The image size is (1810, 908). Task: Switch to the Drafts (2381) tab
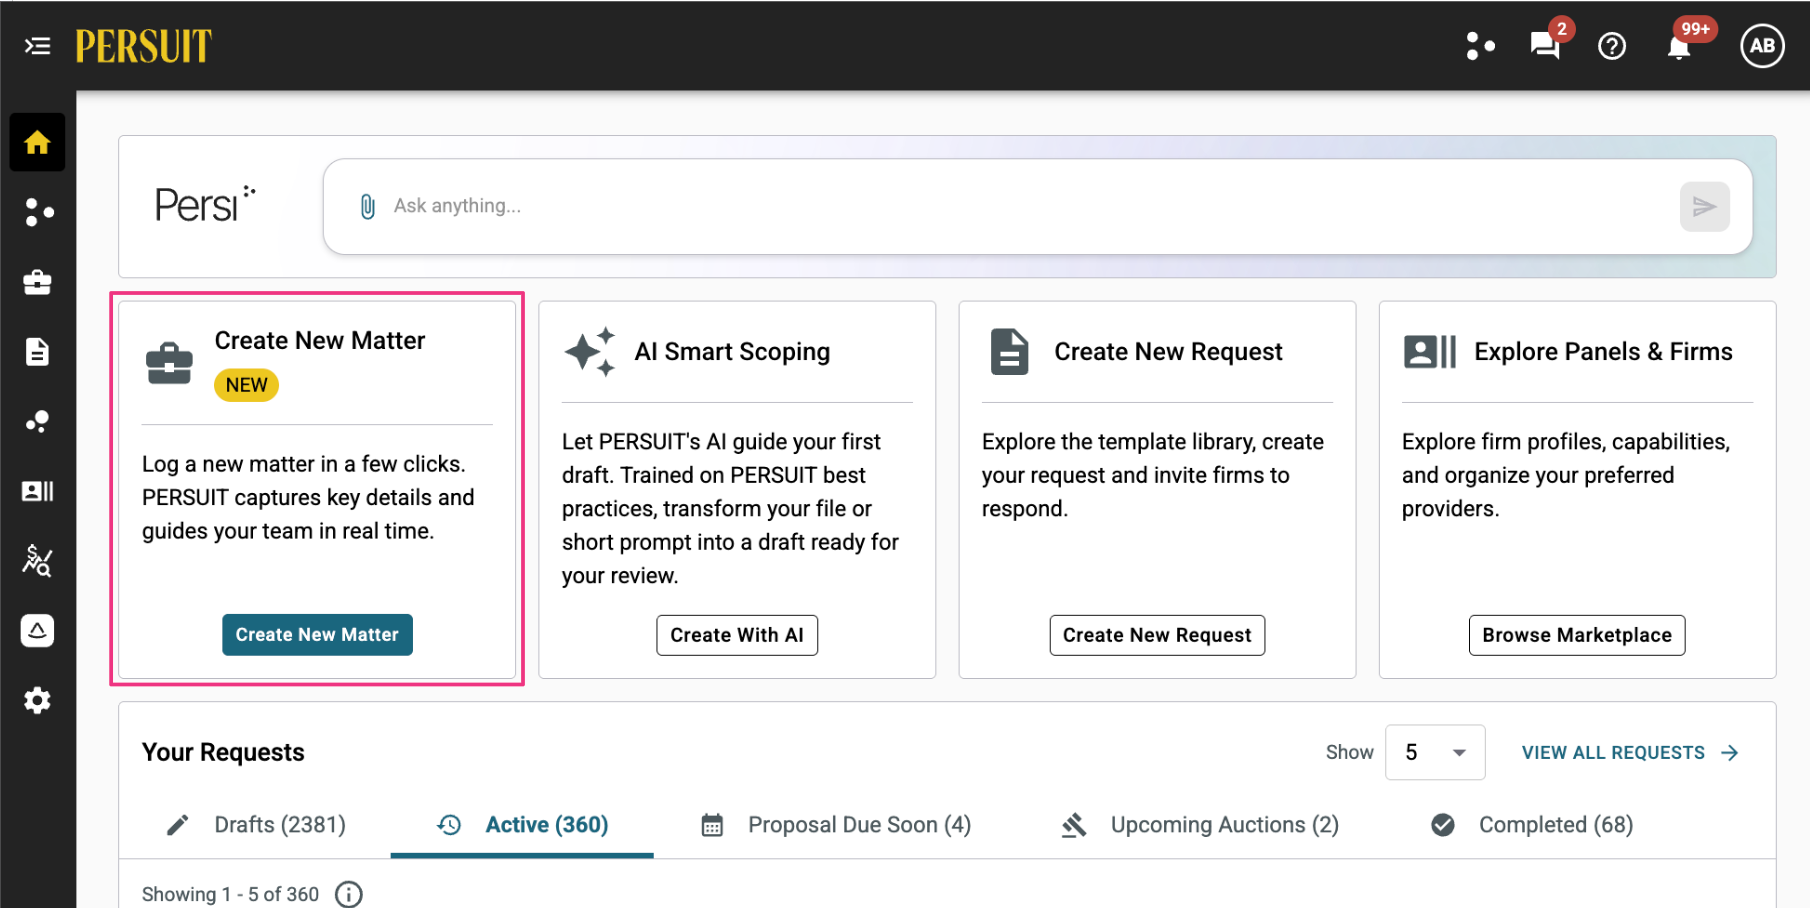[256, 825]
